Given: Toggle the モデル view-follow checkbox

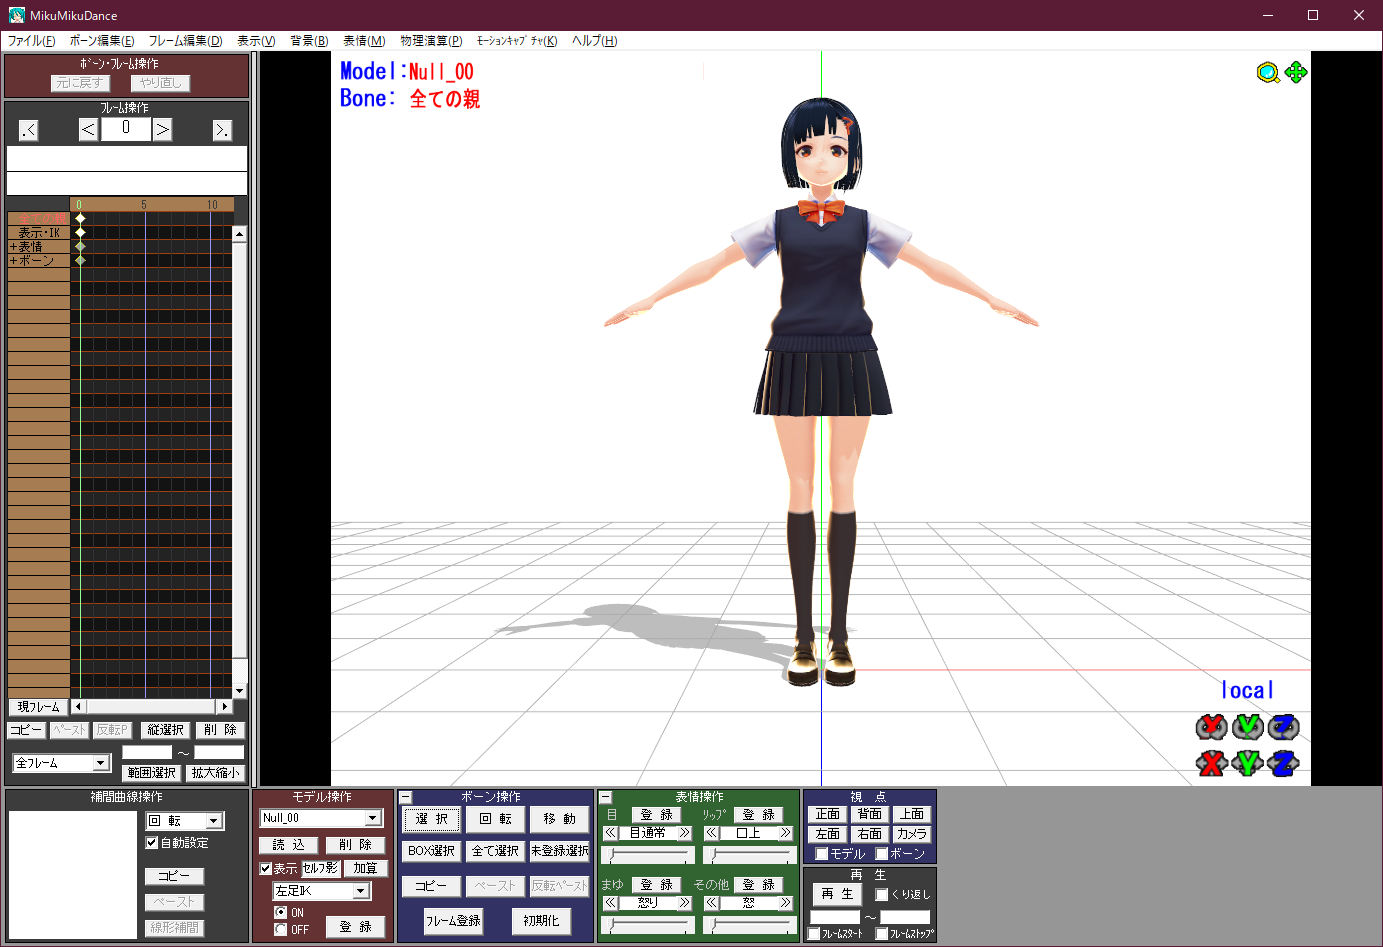Looking at the screenshot, I should (821, 854).
